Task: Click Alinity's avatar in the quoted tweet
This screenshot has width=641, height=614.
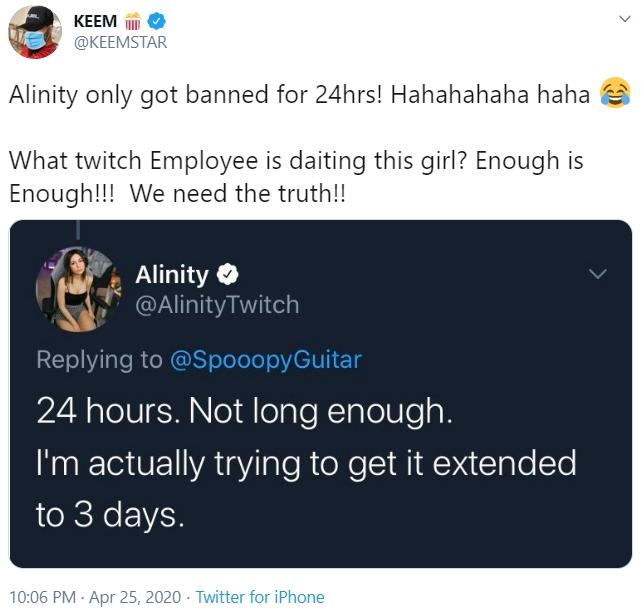Action: [x=75, y=288]
